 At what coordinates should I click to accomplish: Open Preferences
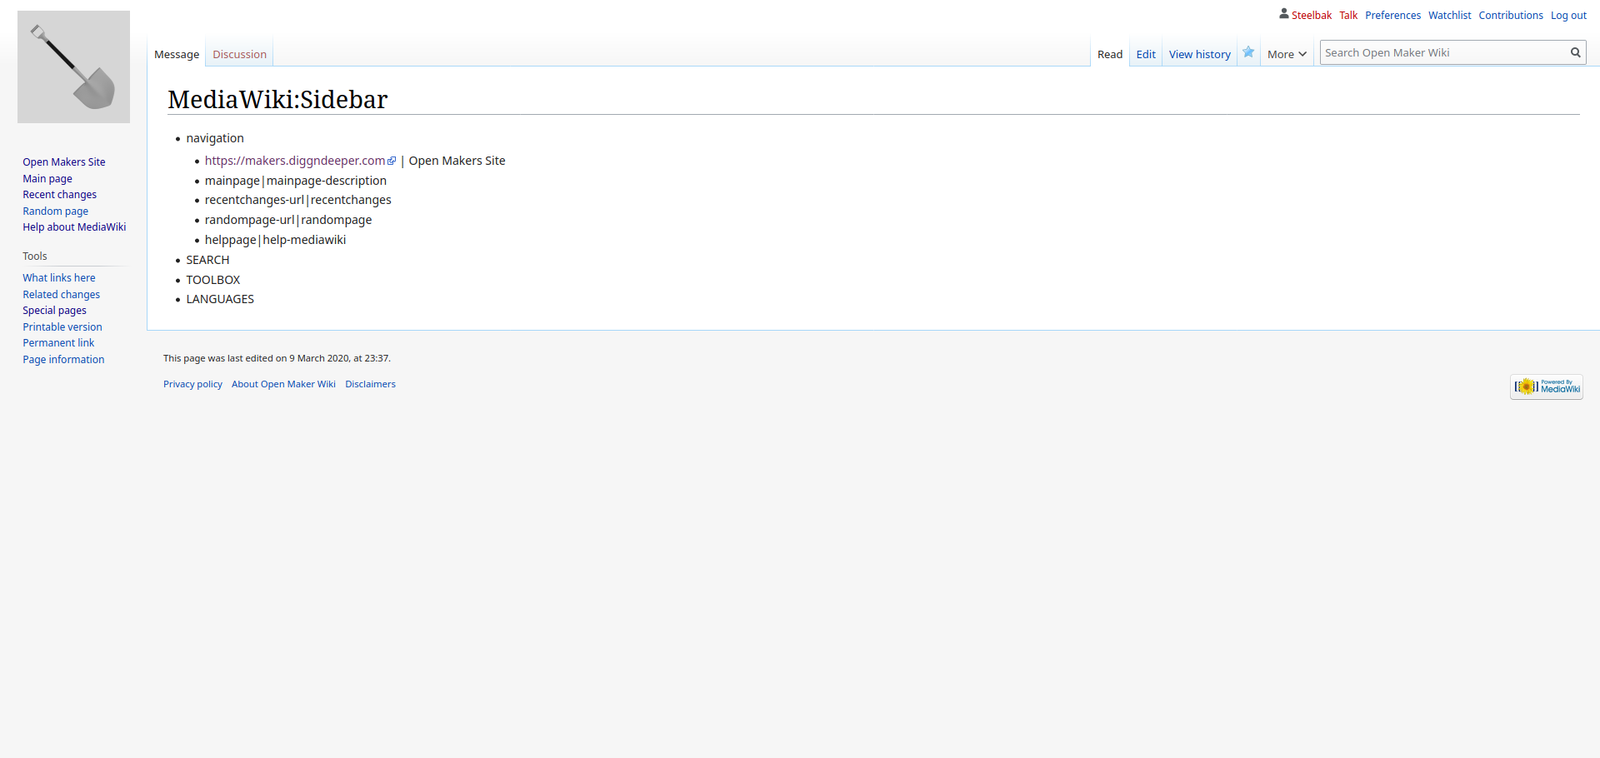point(1393,15)
